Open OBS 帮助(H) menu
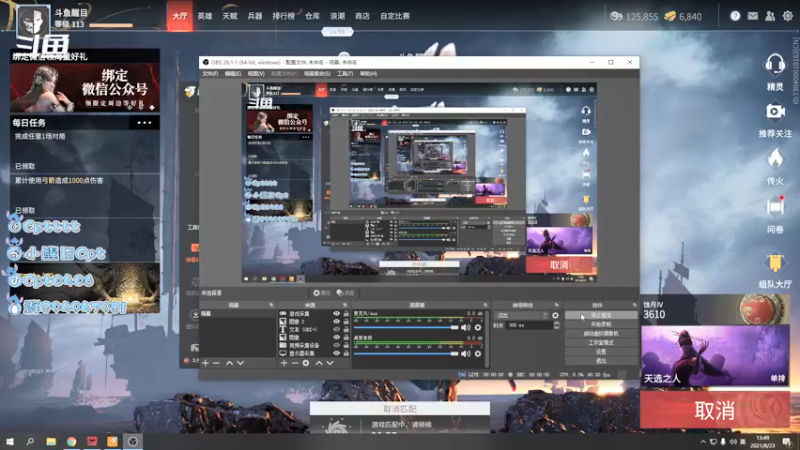This screenshot has width=800, height=450. click(368, 74)
